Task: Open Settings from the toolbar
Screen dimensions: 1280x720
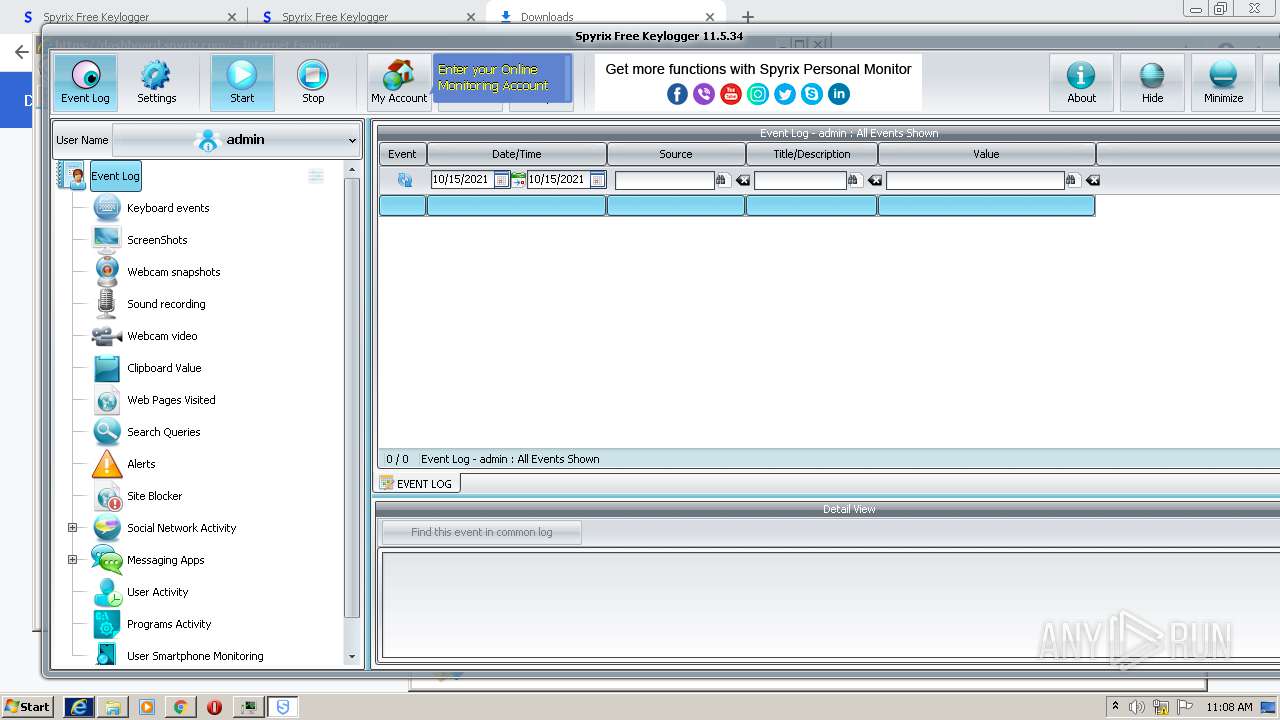Action: [x=156, y=82]
